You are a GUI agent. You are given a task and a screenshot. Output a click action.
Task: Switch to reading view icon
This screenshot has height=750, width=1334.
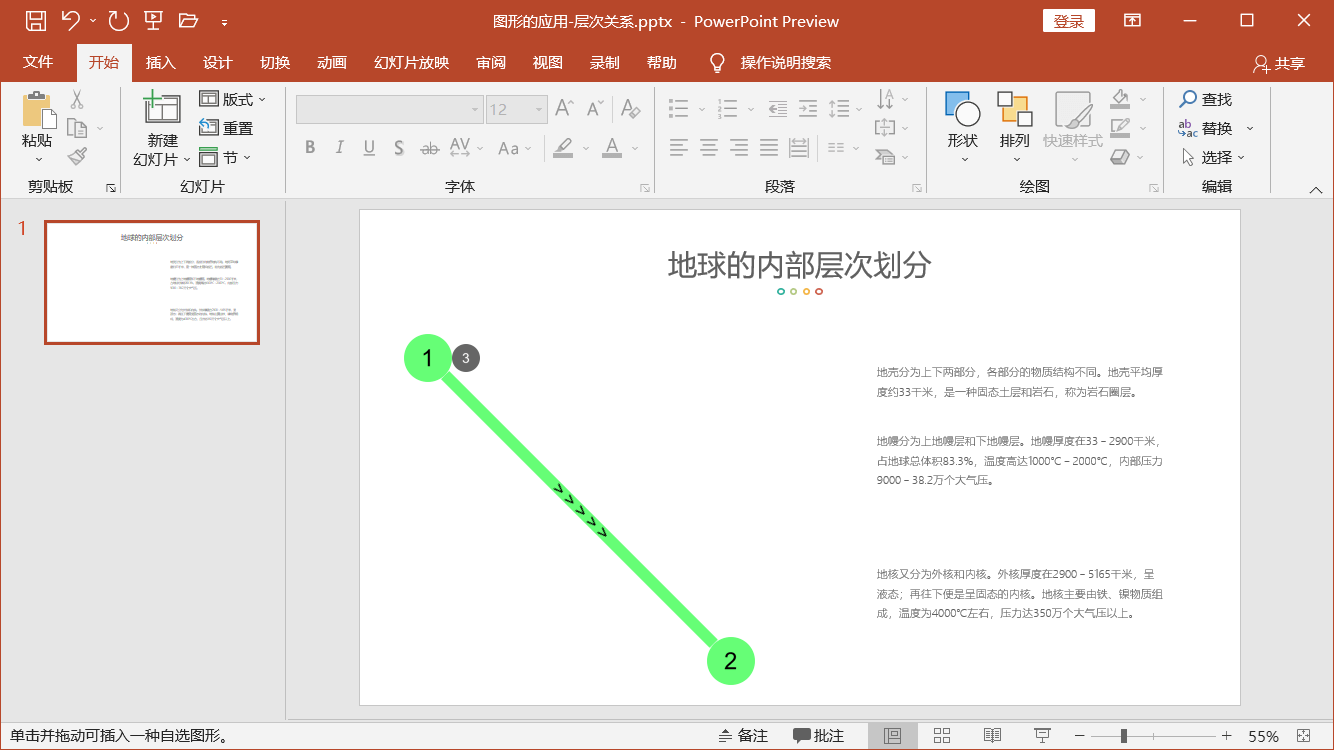[x=992, y=736]
